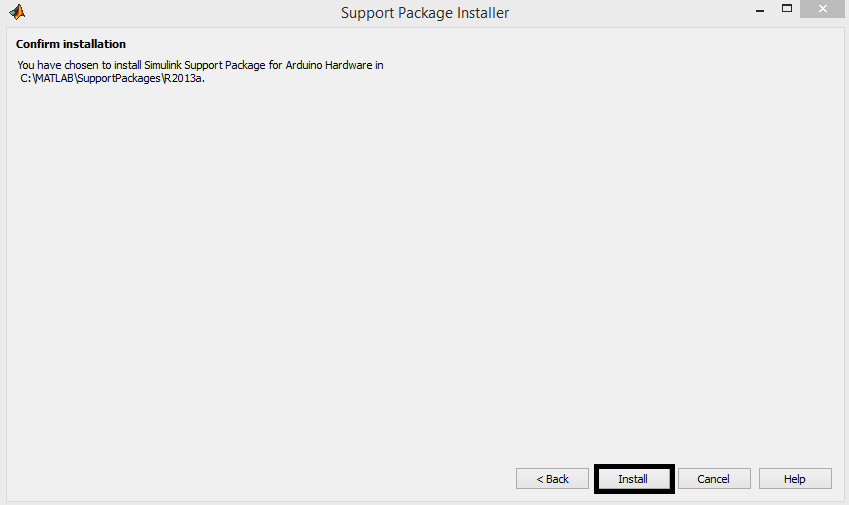The height and width of the screenshot is (505, 849).
Task: Maximize the Support Package Installer window
Action: pyautogui.click(x=787, y=9)
